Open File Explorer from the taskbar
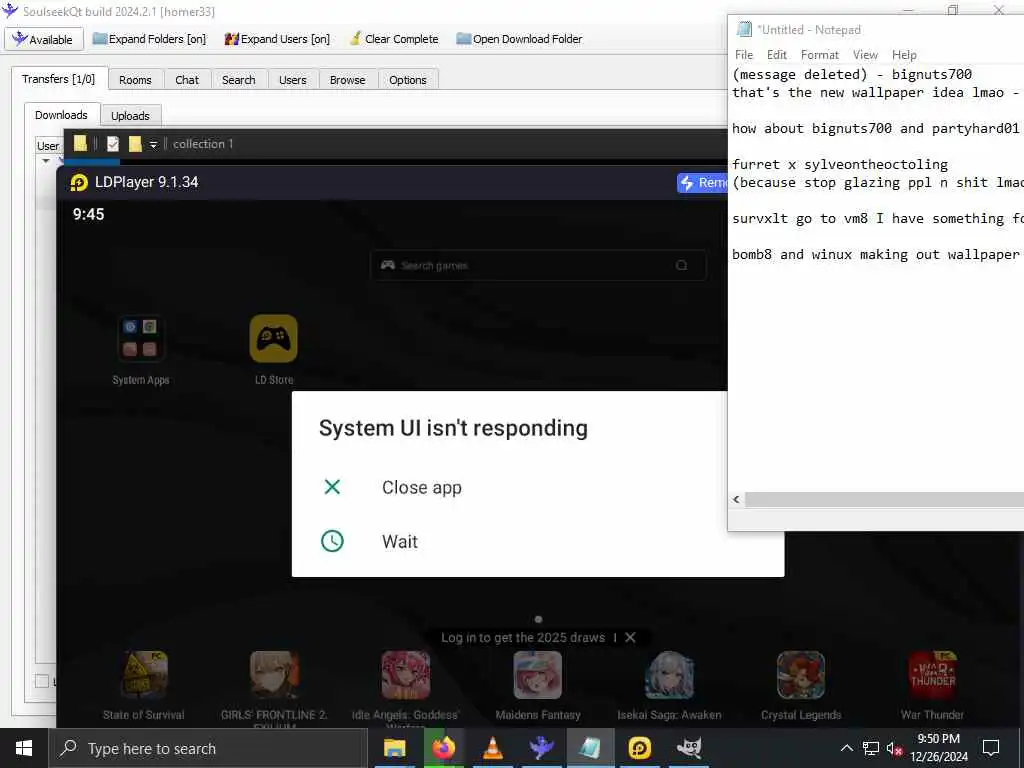The width and height of the screenshot is (1024, 768). 394,748
